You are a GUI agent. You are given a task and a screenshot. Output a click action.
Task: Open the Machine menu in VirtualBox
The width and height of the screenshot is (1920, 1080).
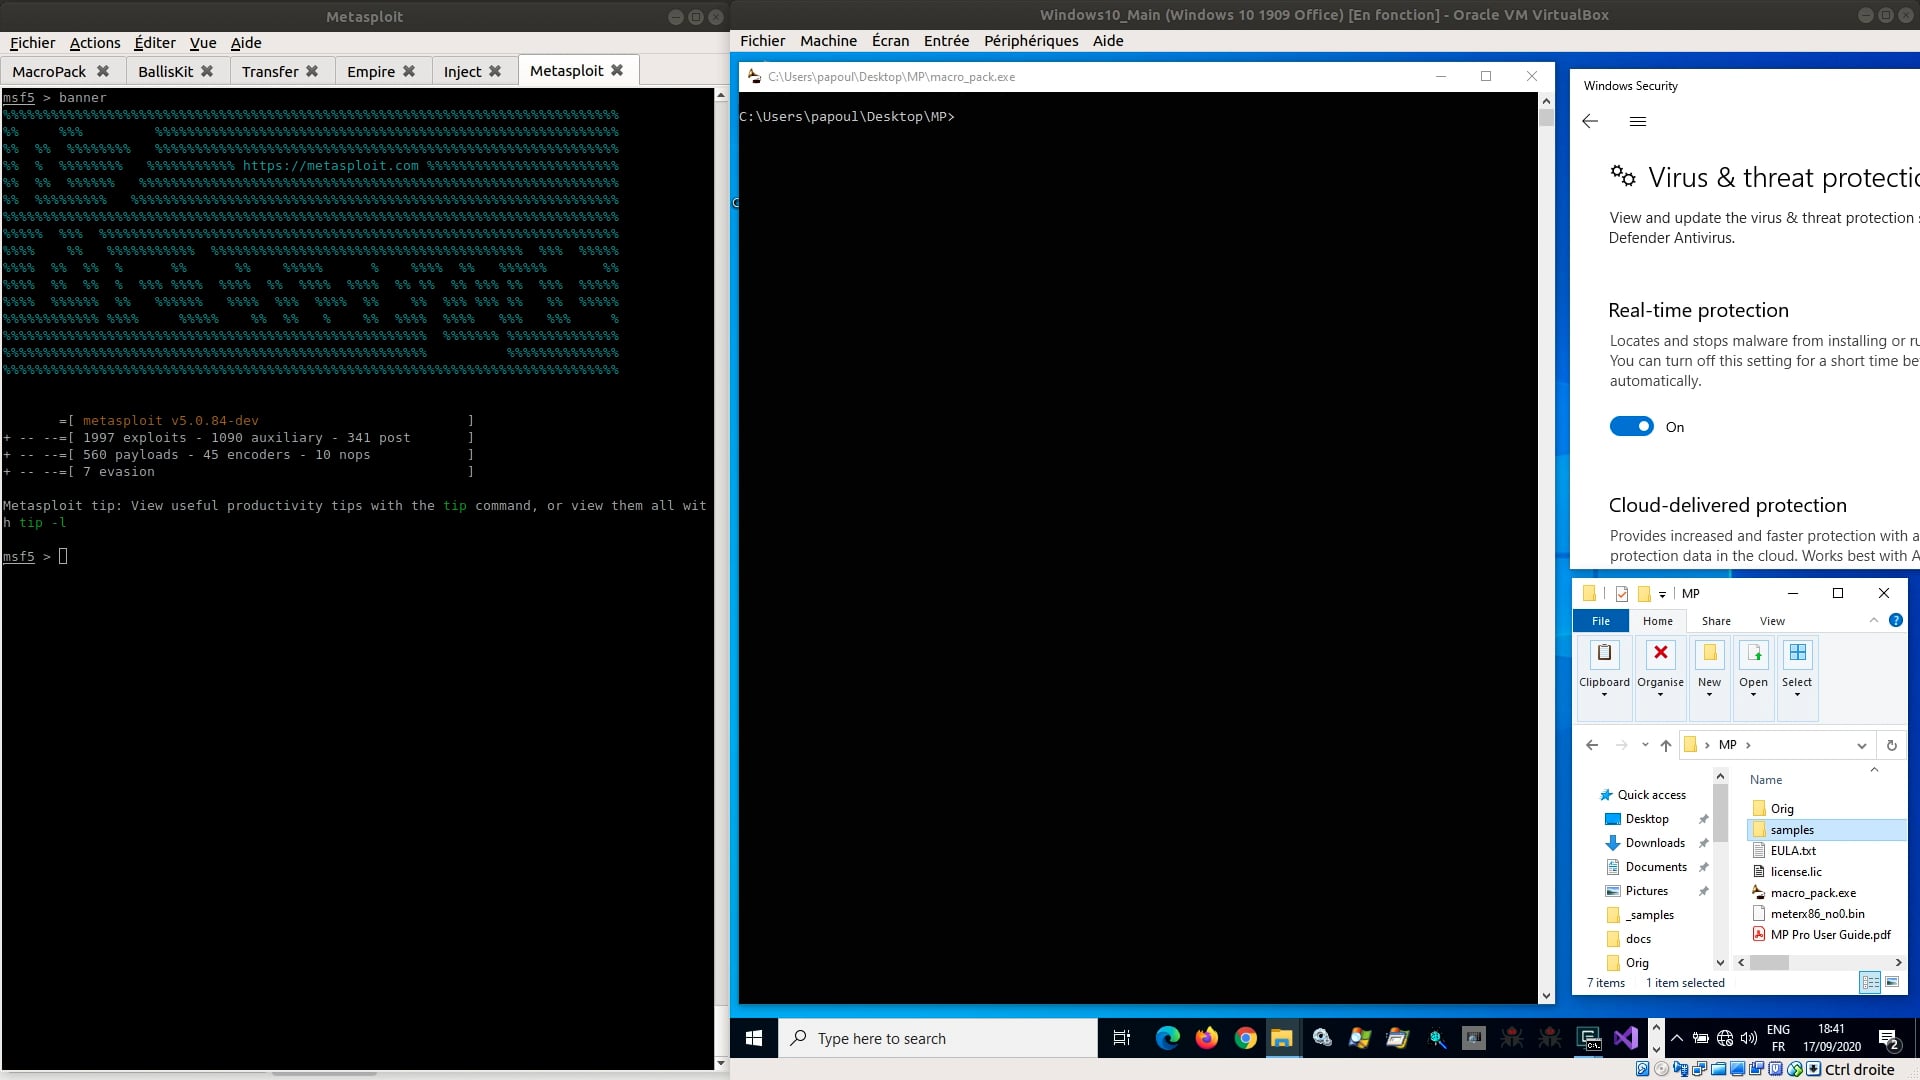[x=828, y=41]
